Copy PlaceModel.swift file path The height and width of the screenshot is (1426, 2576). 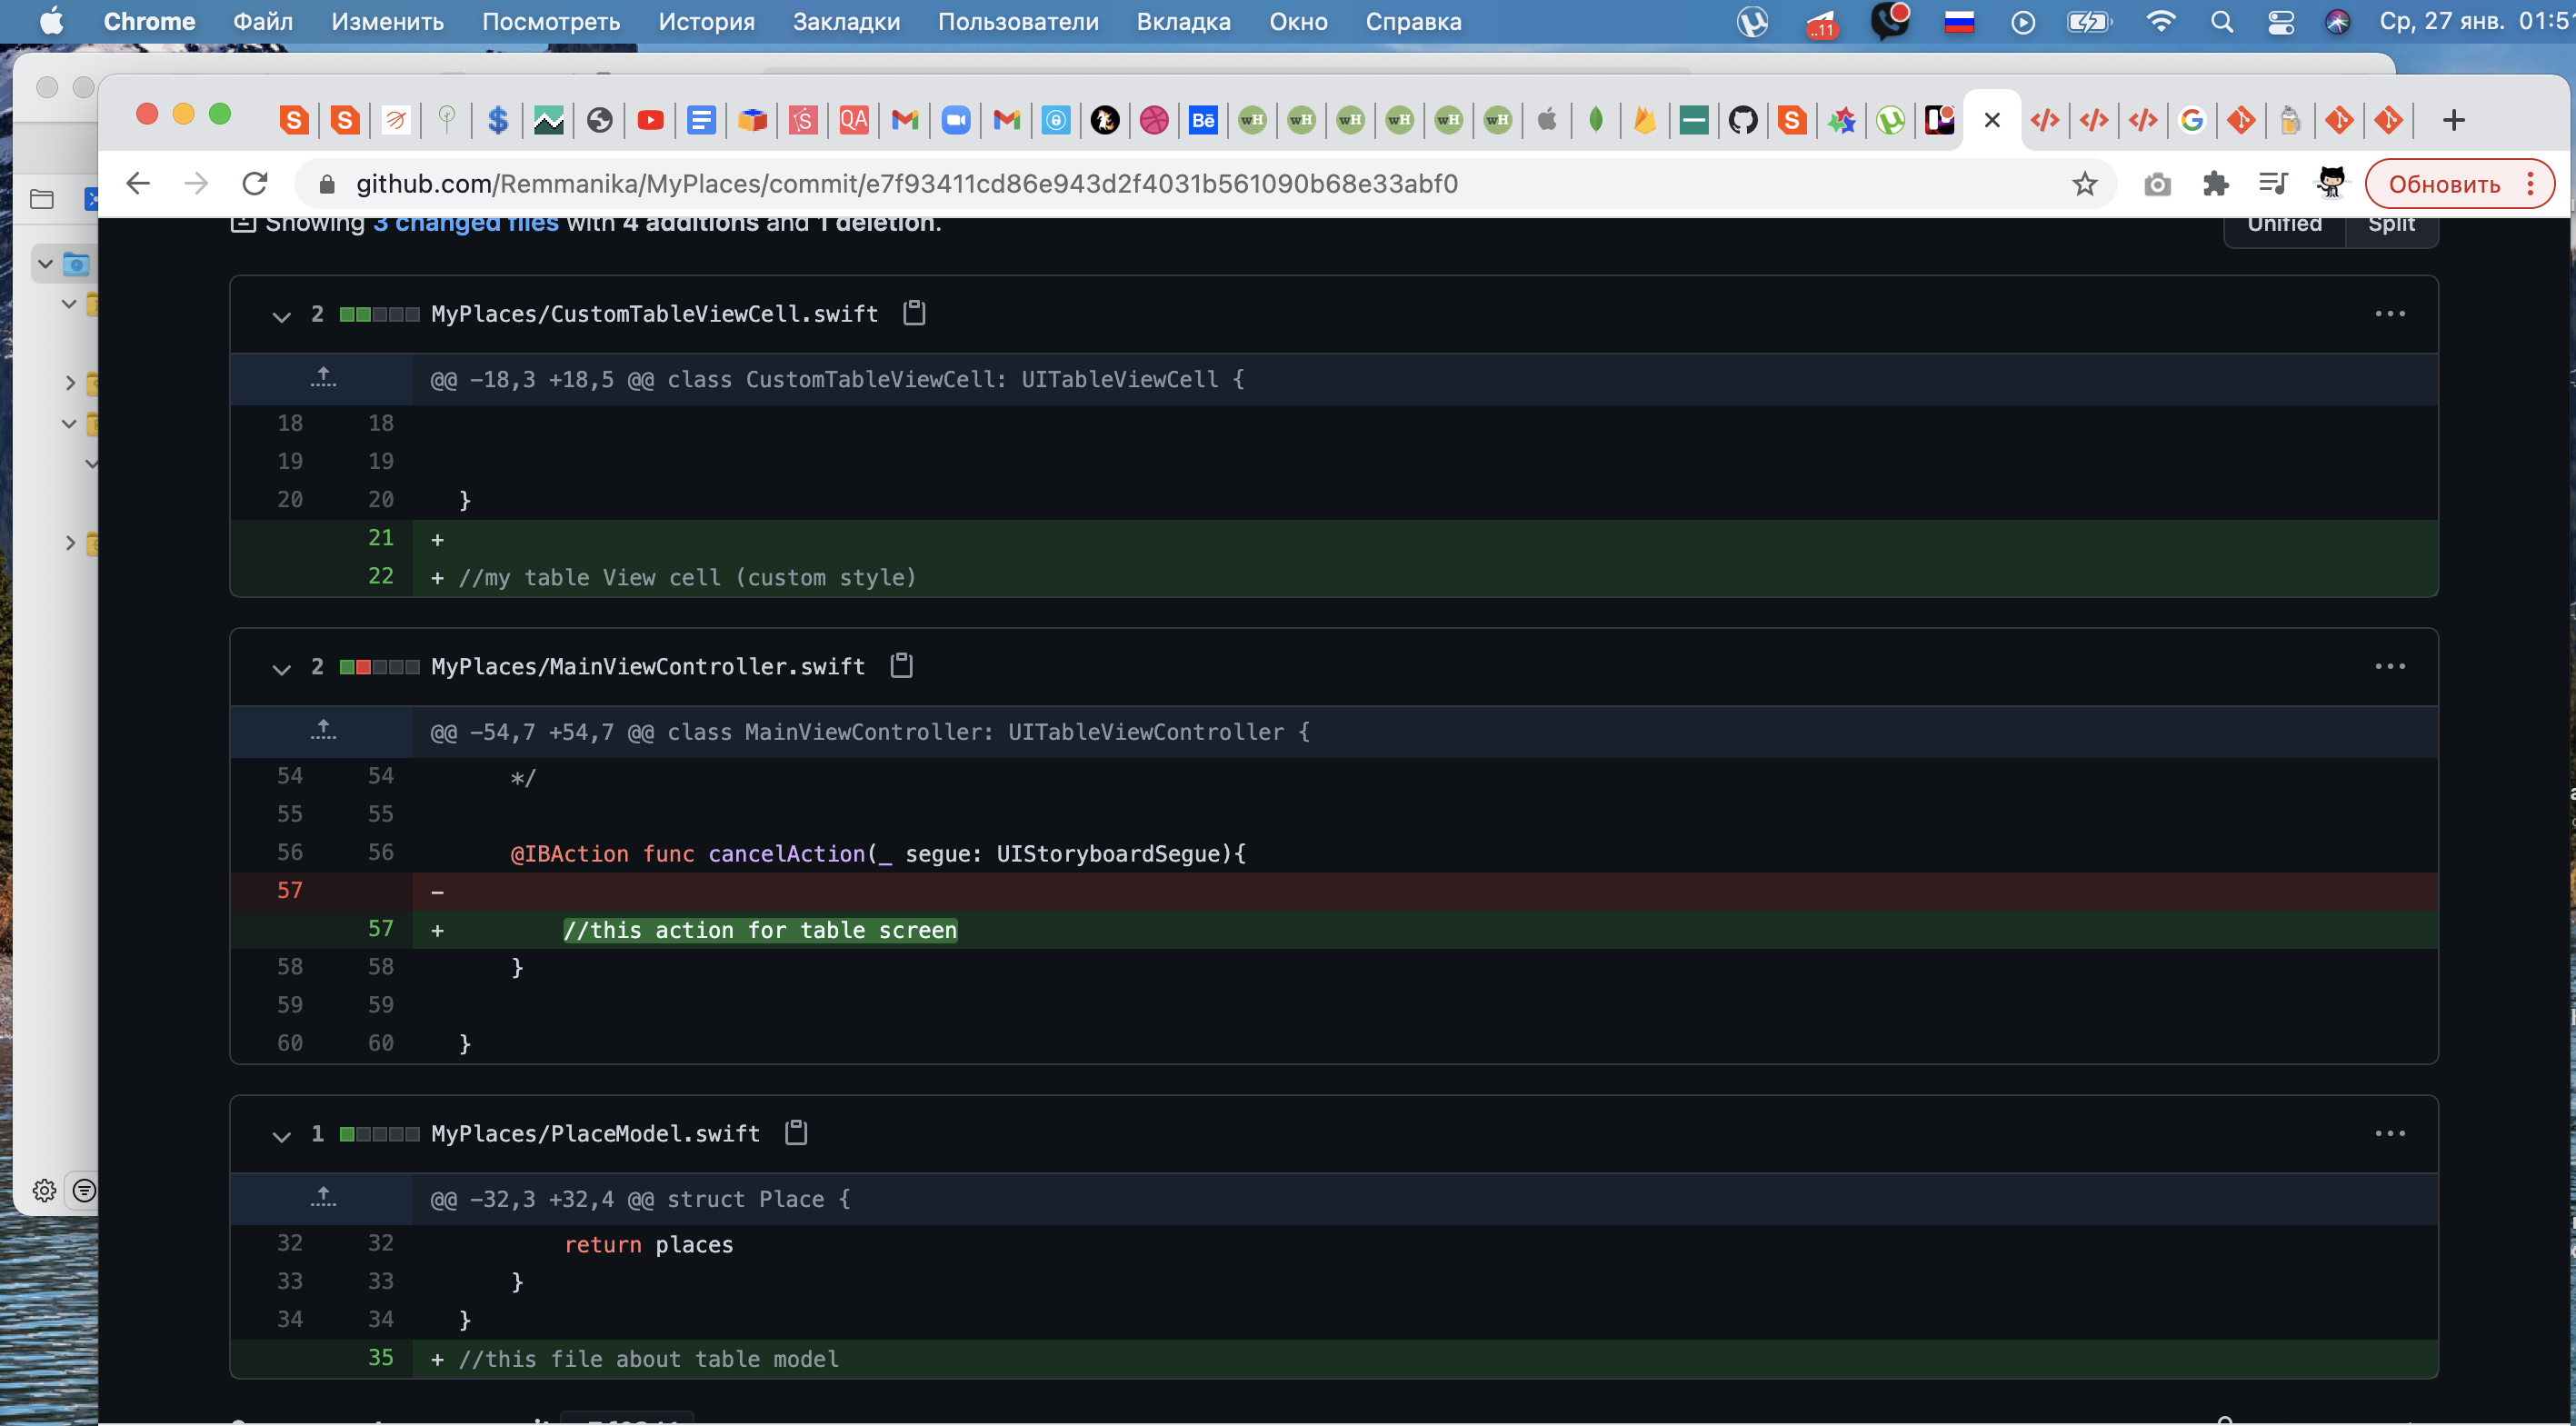point(796,1133)
